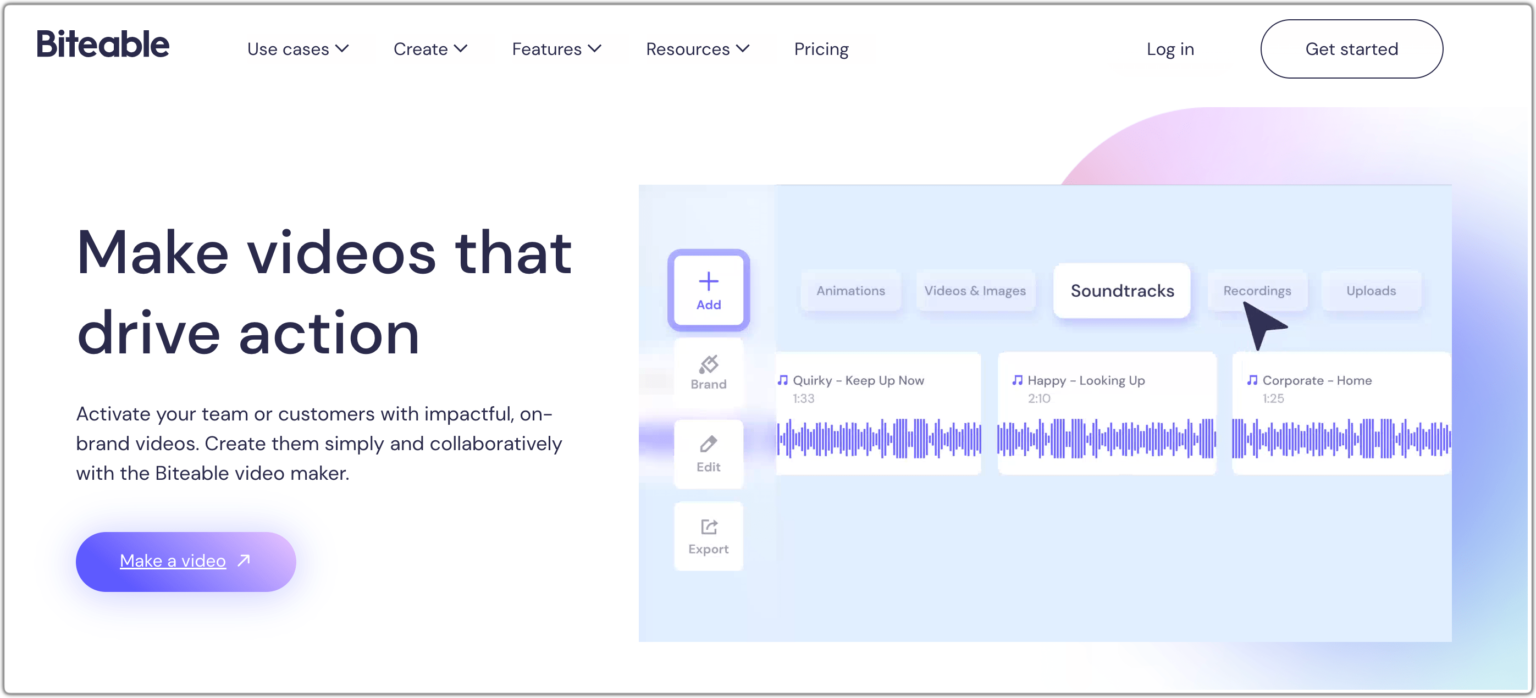Open the Recordings tab
Viewport: 1536px width, 698px height.
tap(1256, 291)
